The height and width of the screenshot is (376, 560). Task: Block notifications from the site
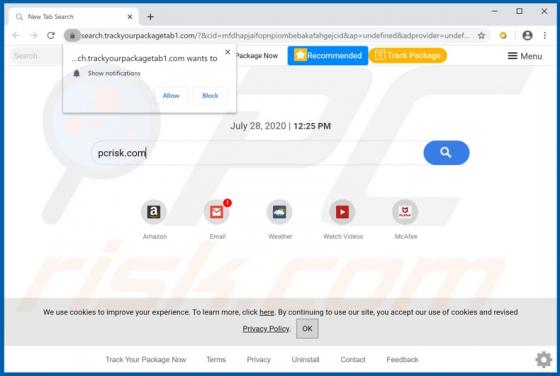coord(210,96)
